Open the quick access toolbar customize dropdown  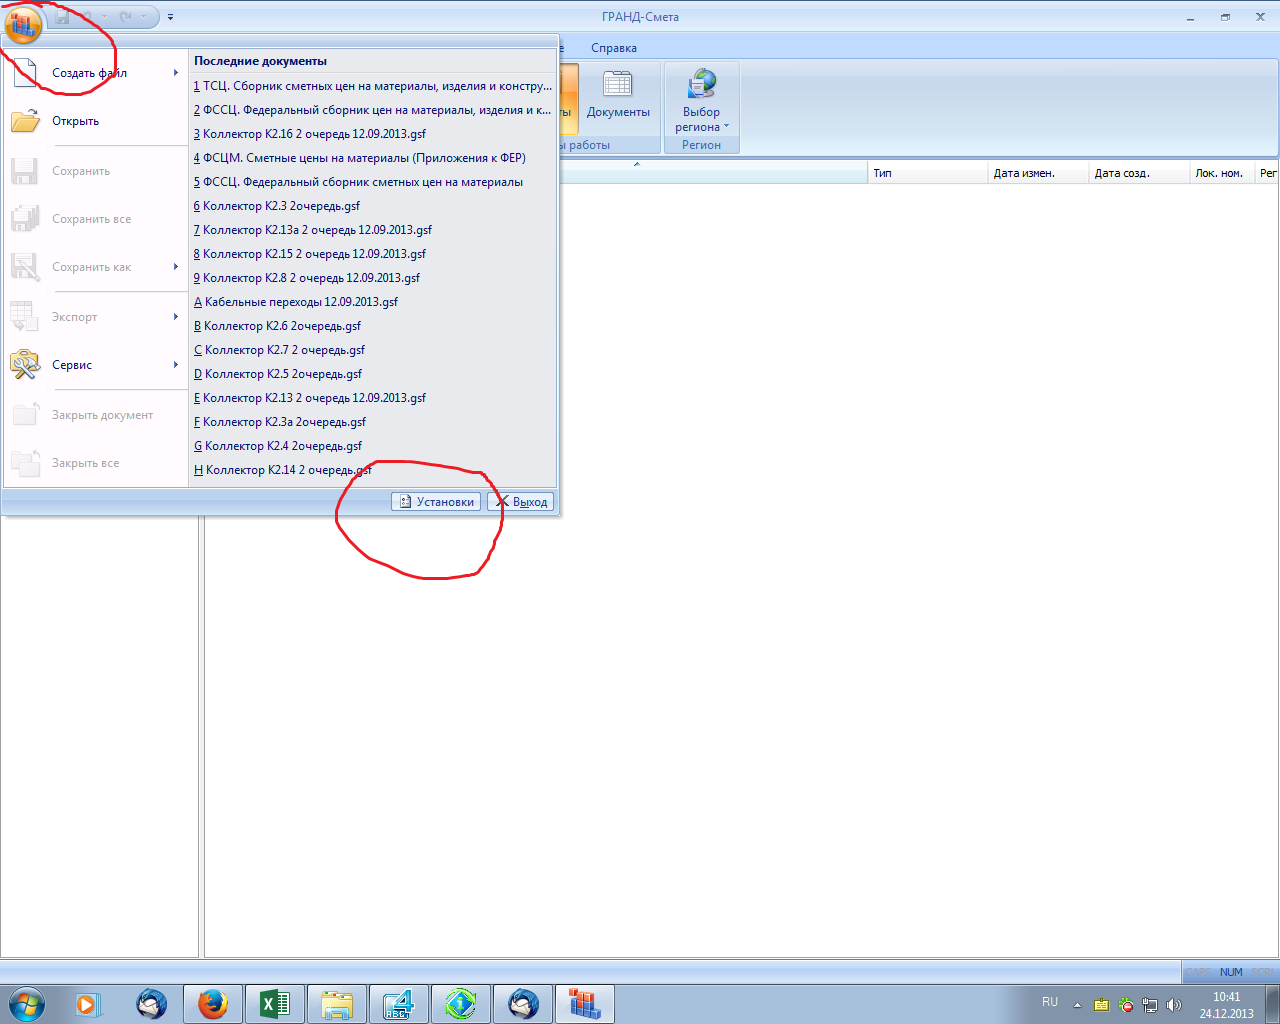tap(171, 17)
